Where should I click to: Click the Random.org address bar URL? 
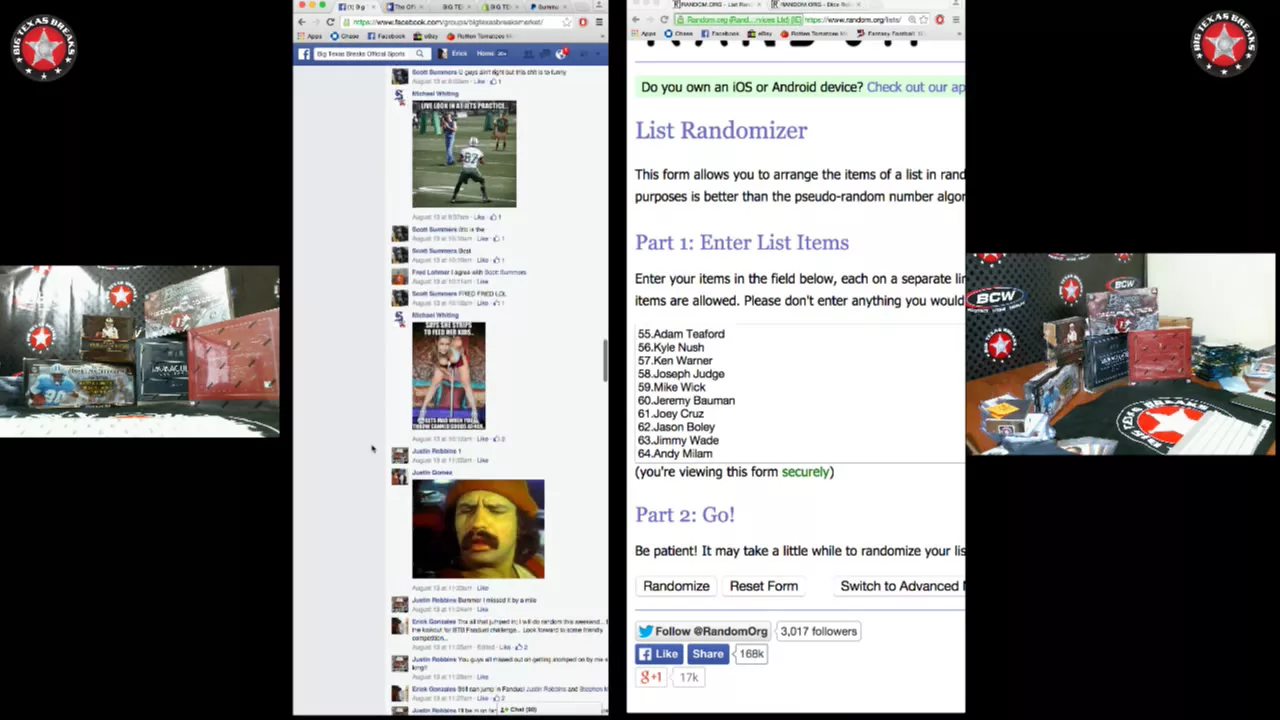click(x=853, y=19)
